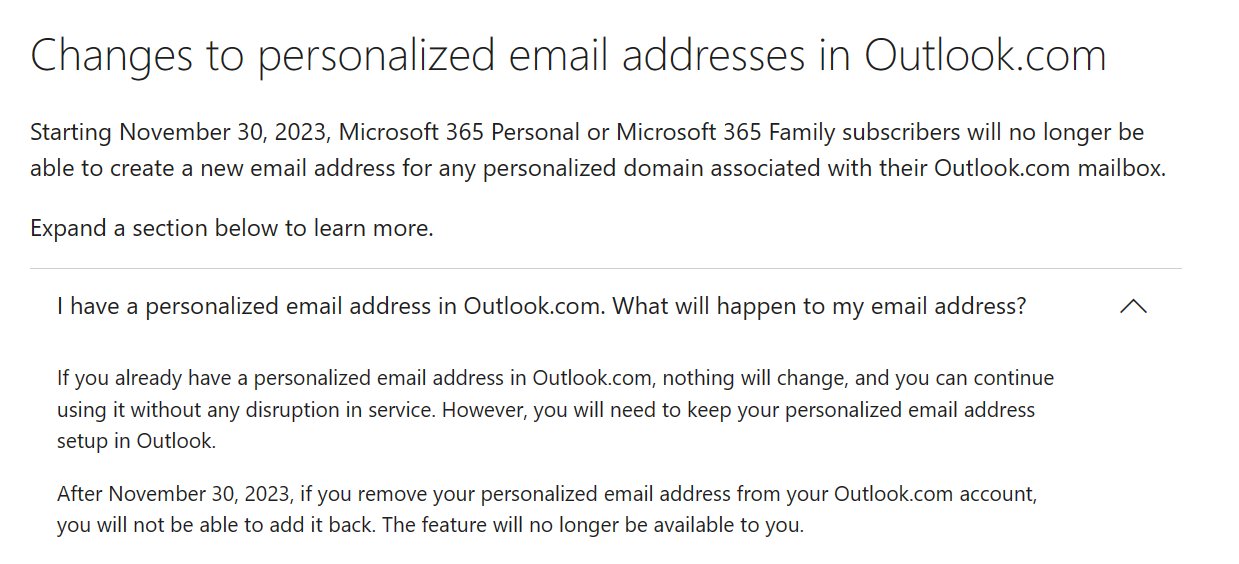The image size is (1239, 564).
Task: Collapse the section using the up chevron
Action: [x=1133, y=307]
